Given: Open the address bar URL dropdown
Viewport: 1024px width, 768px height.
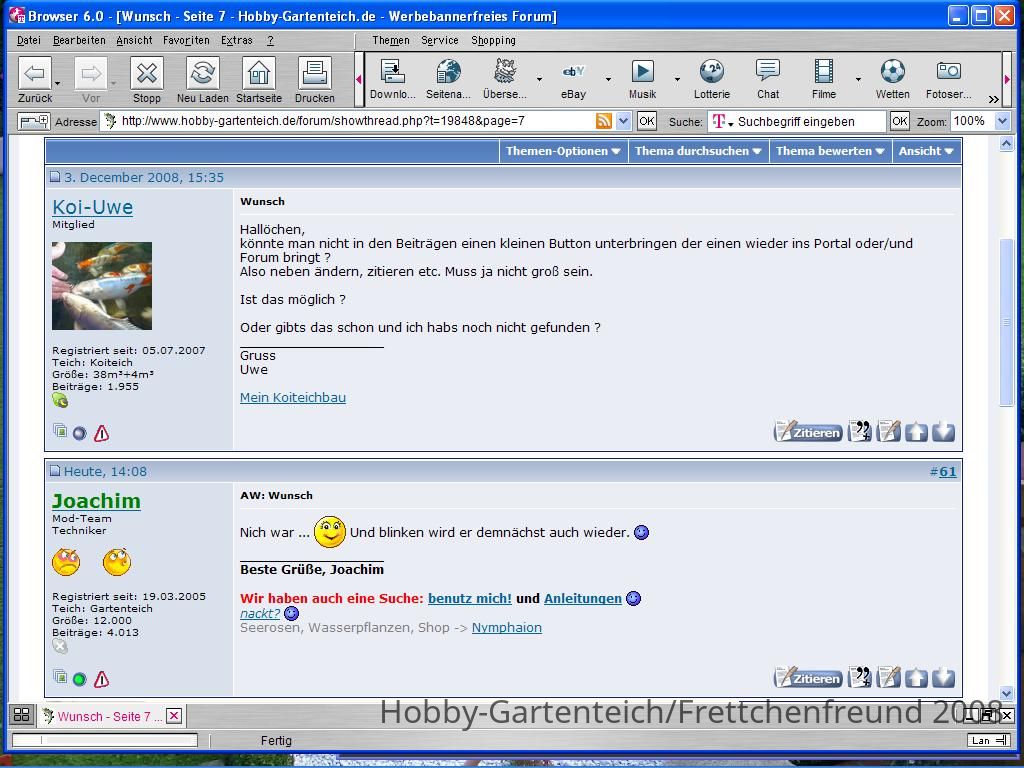Looking at the screenshot, I should point(624,121).
